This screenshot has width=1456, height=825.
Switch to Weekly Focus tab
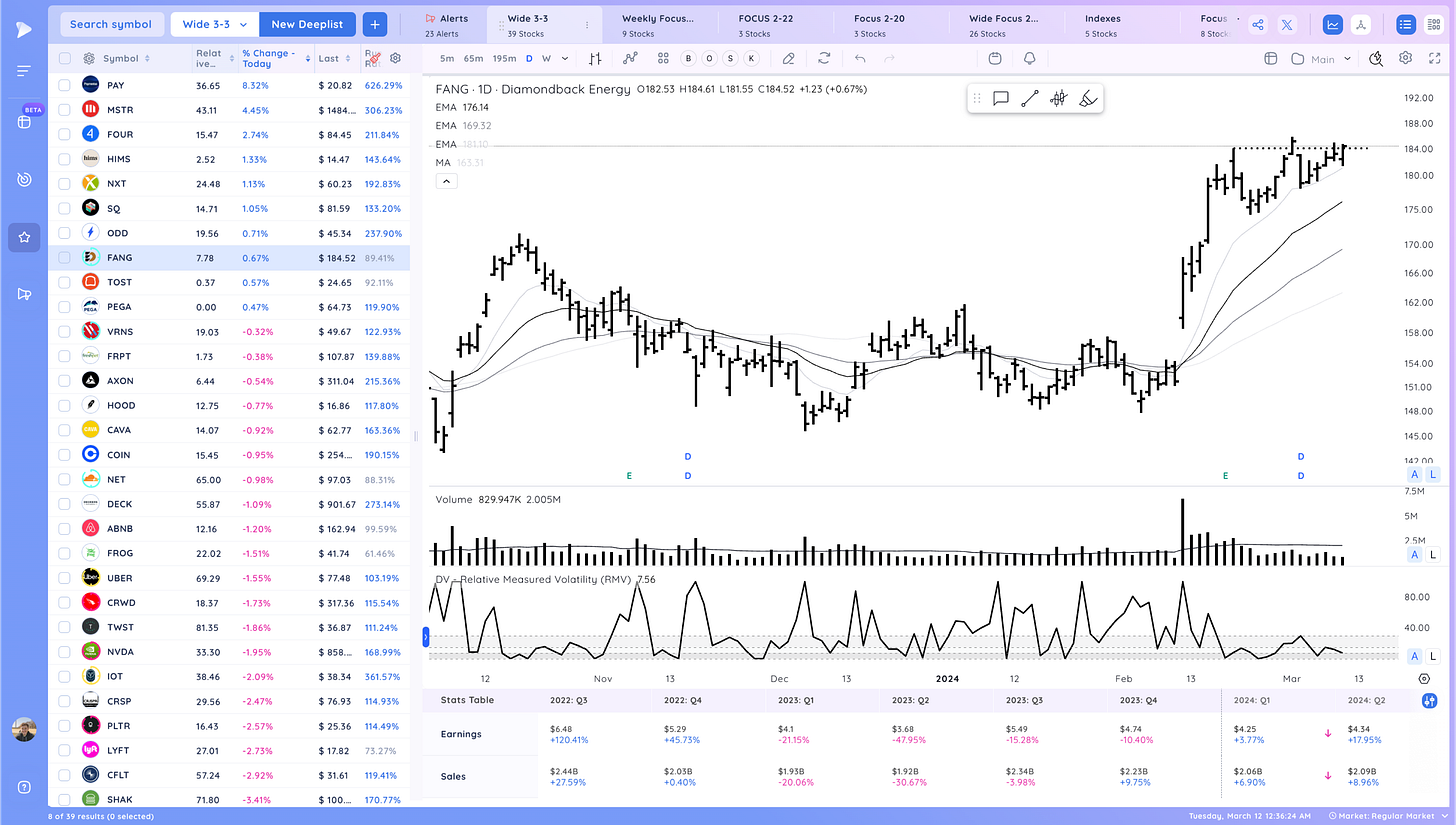point(658,25)
